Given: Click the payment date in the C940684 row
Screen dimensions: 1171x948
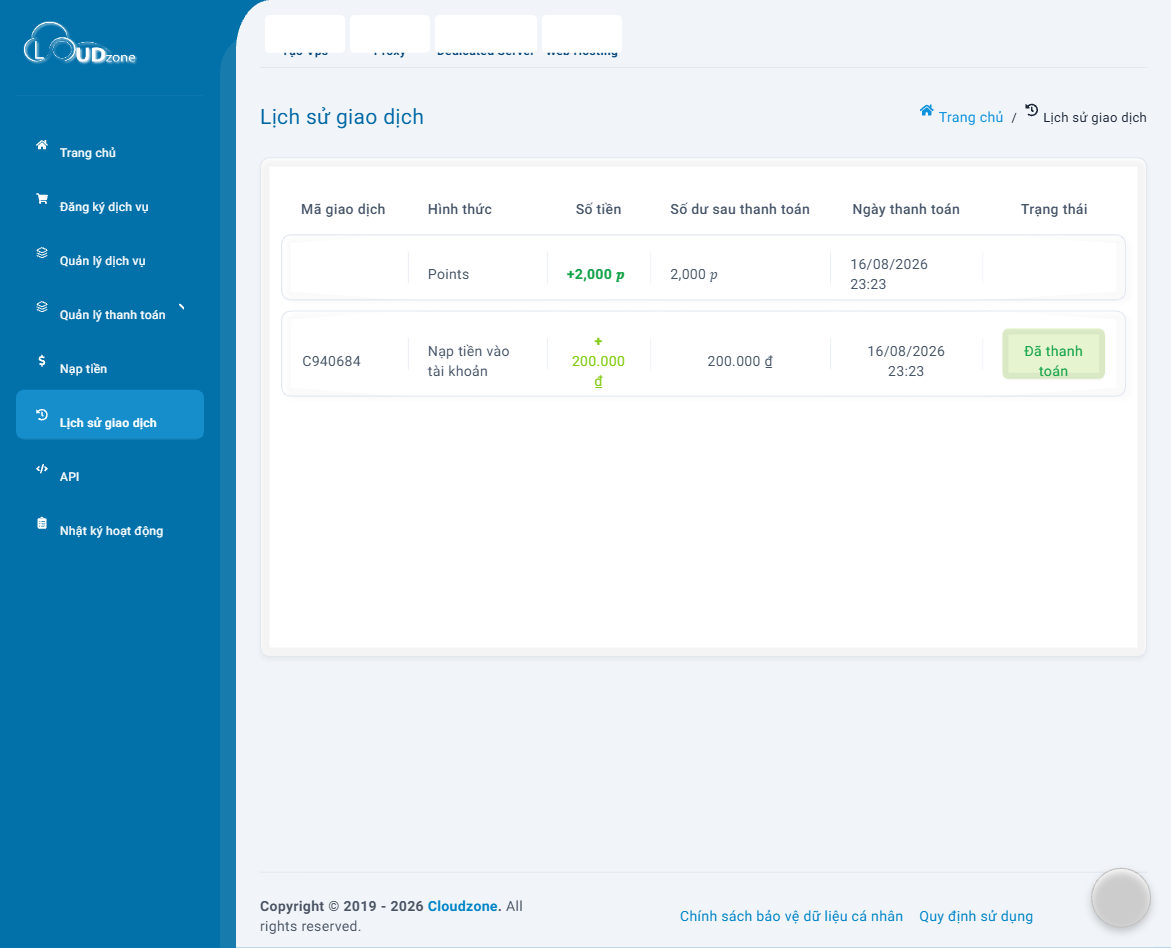Looking at the screenshot, I should tap(906, 361).
